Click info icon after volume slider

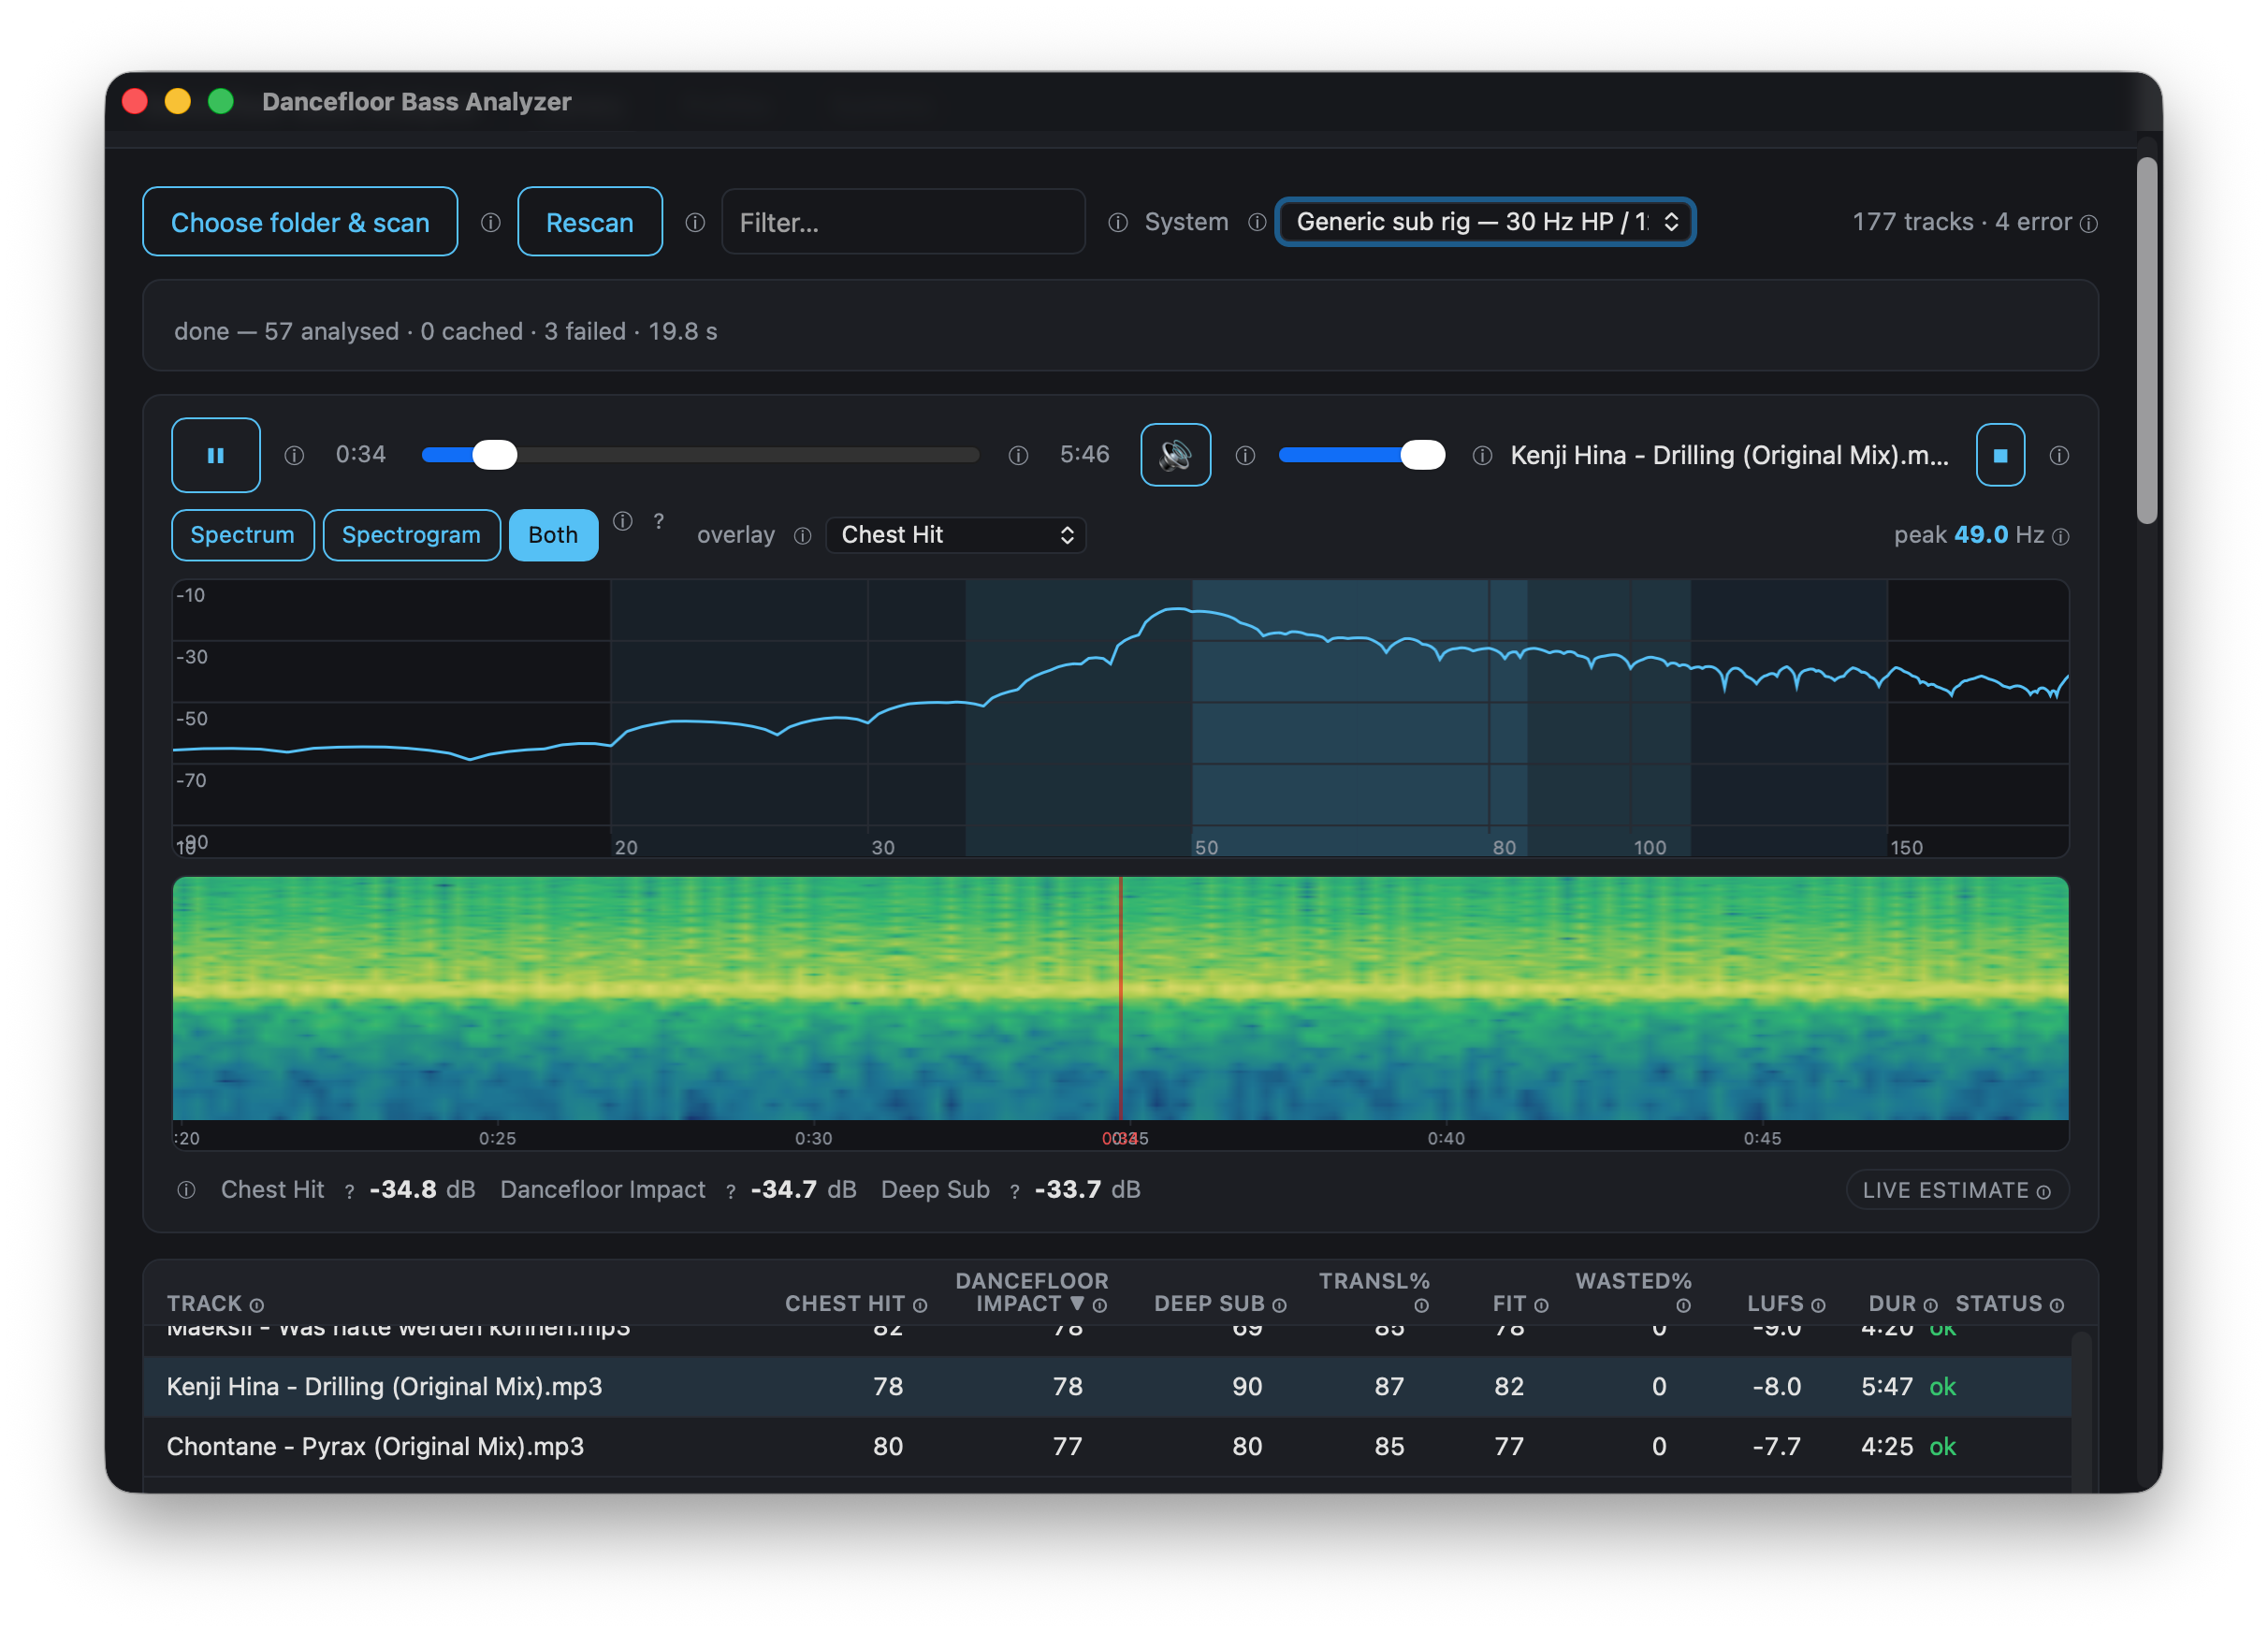[x=1482, y=456]
